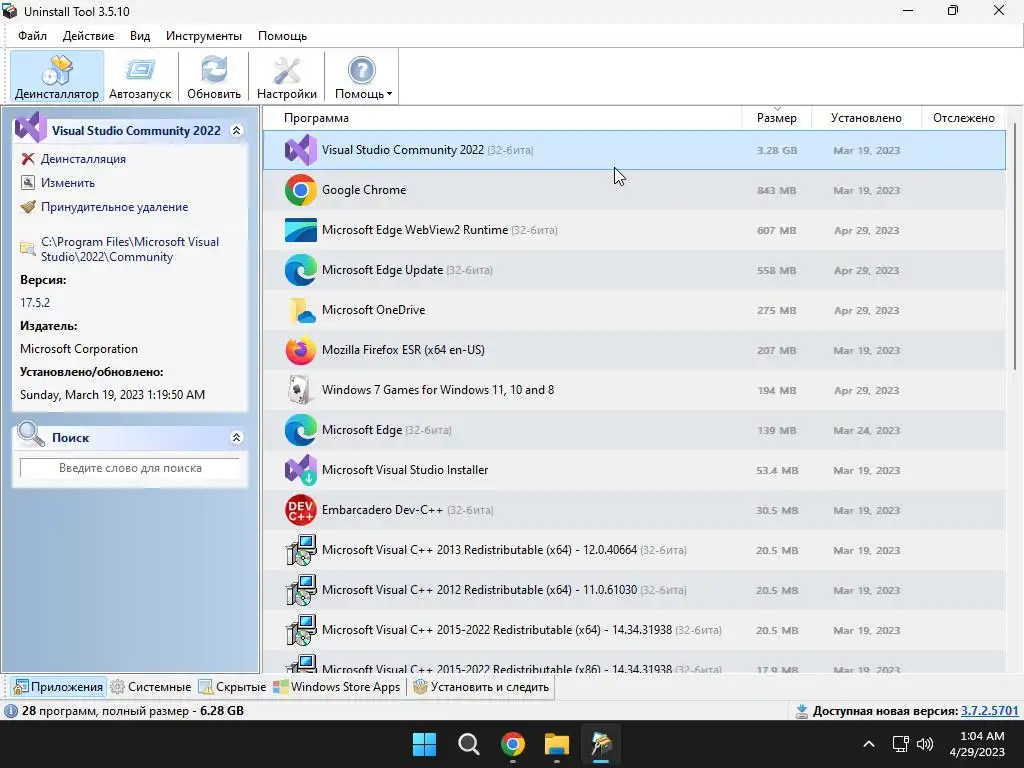
Task: Open the network icon in system tray
Action: (901, 744)
